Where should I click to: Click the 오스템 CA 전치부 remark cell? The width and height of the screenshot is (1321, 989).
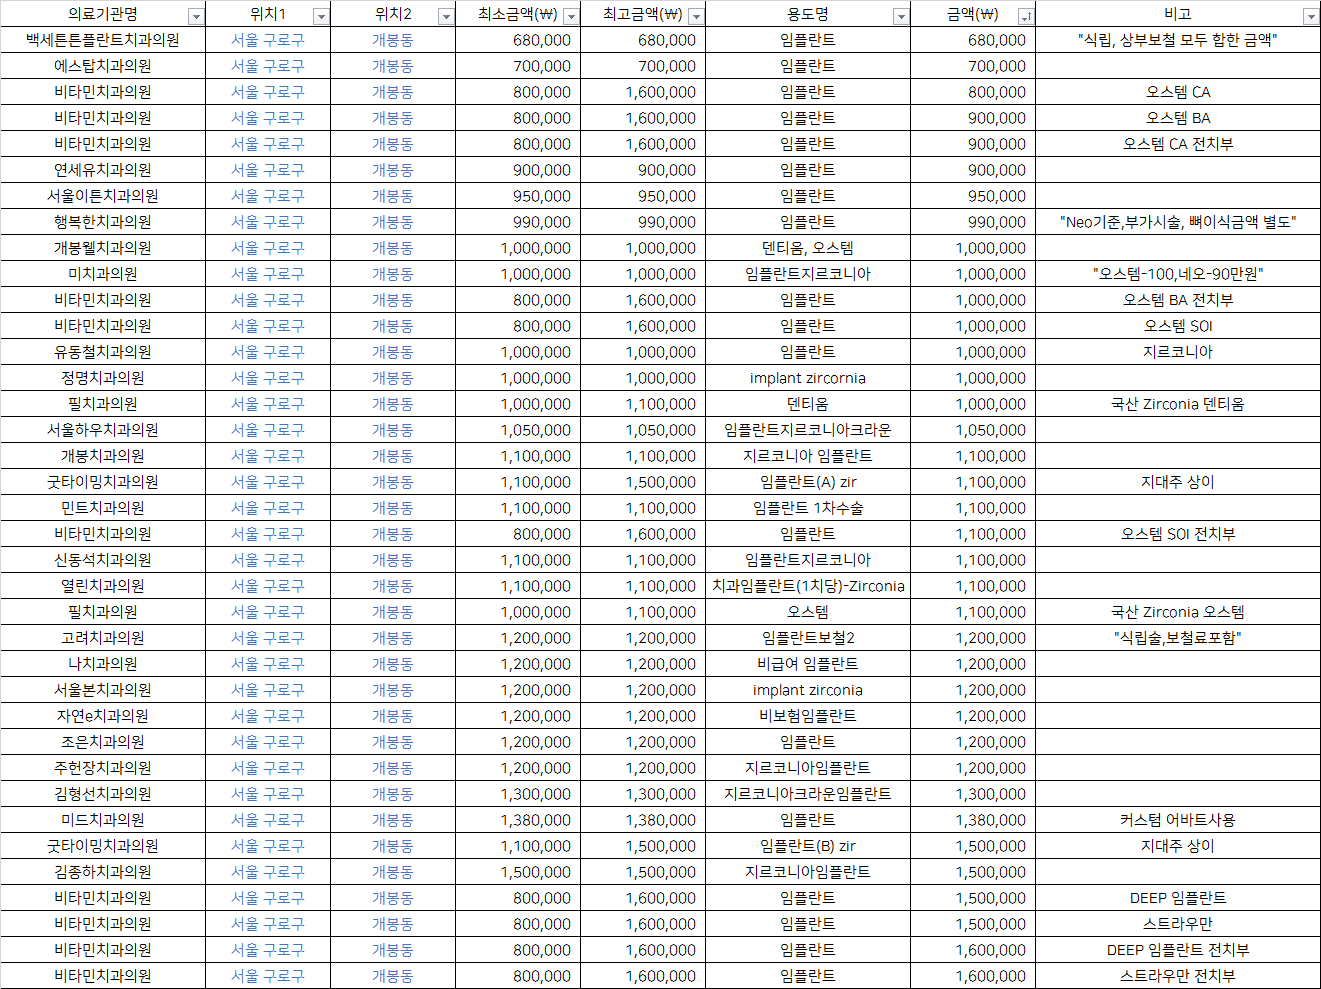[x=1178, y=144]
